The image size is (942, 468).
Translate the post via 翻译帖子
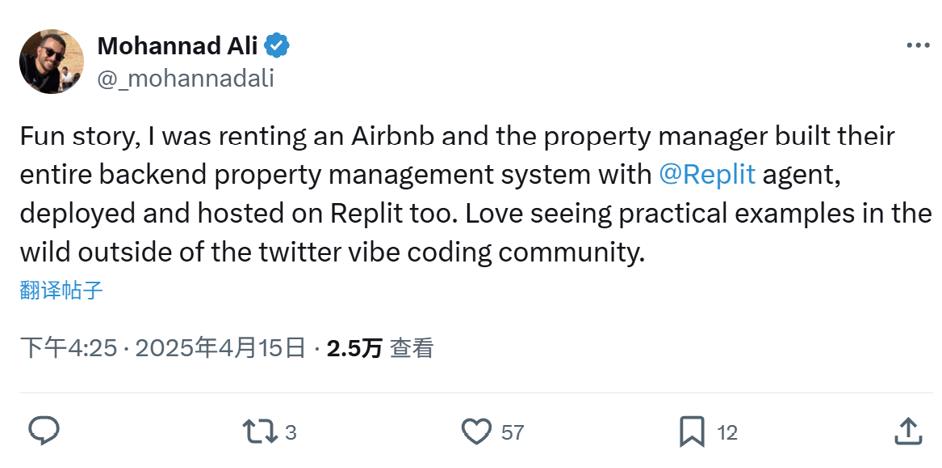click(x=61, y=290)
